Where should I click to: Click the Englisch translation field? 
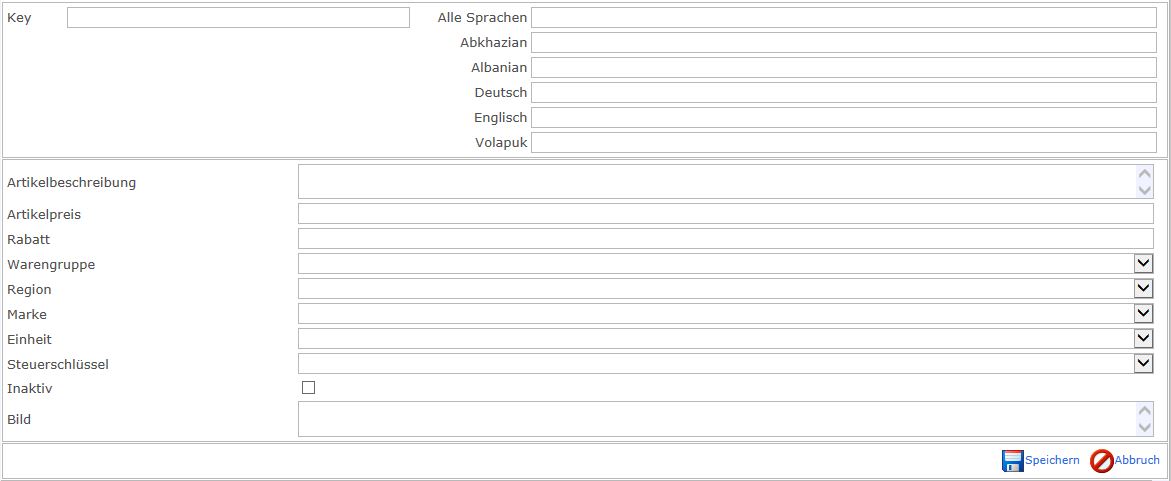point(843,118)
